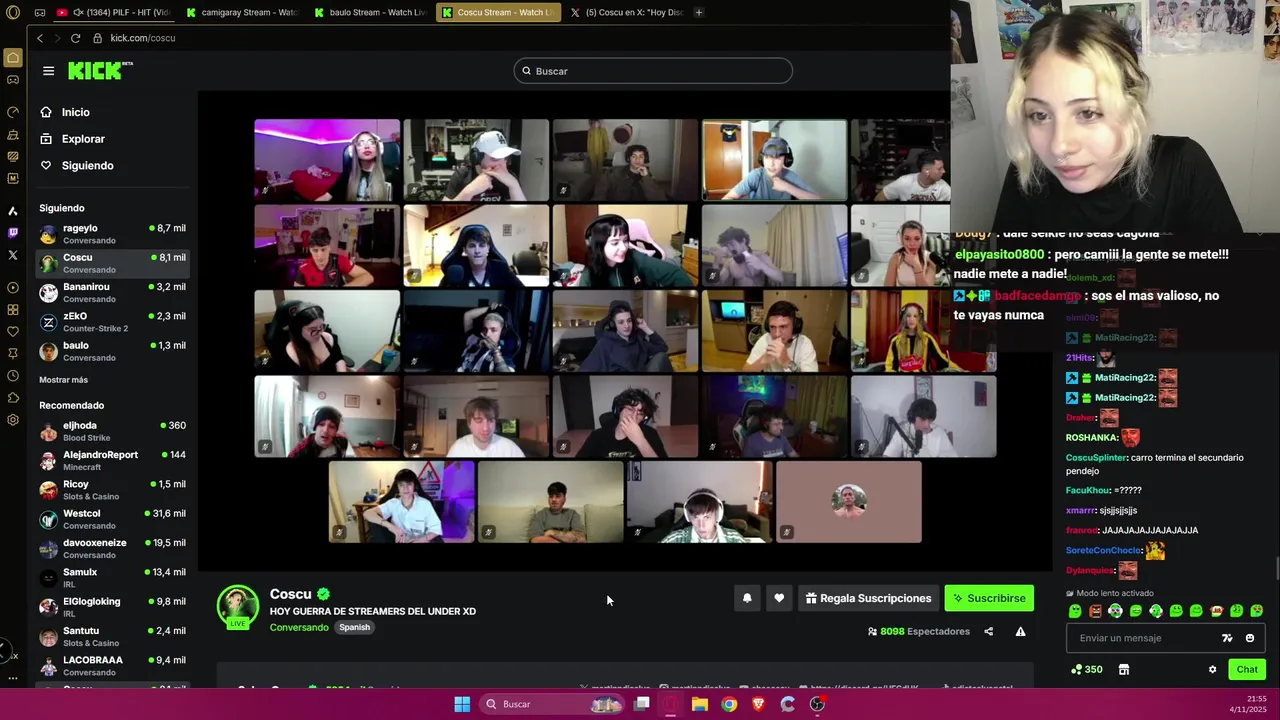Open Twitch icon in Opera sidebar

[x=13, y=233]
